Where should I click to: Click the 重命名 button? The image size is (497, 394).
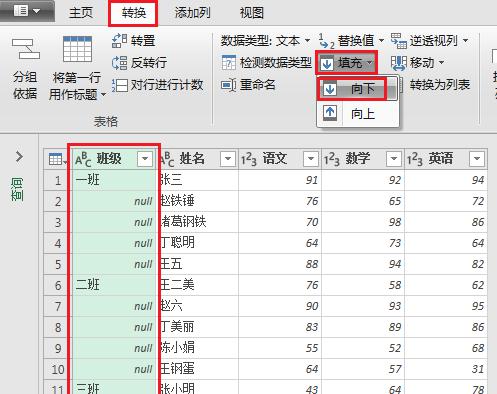coord(248,85)
